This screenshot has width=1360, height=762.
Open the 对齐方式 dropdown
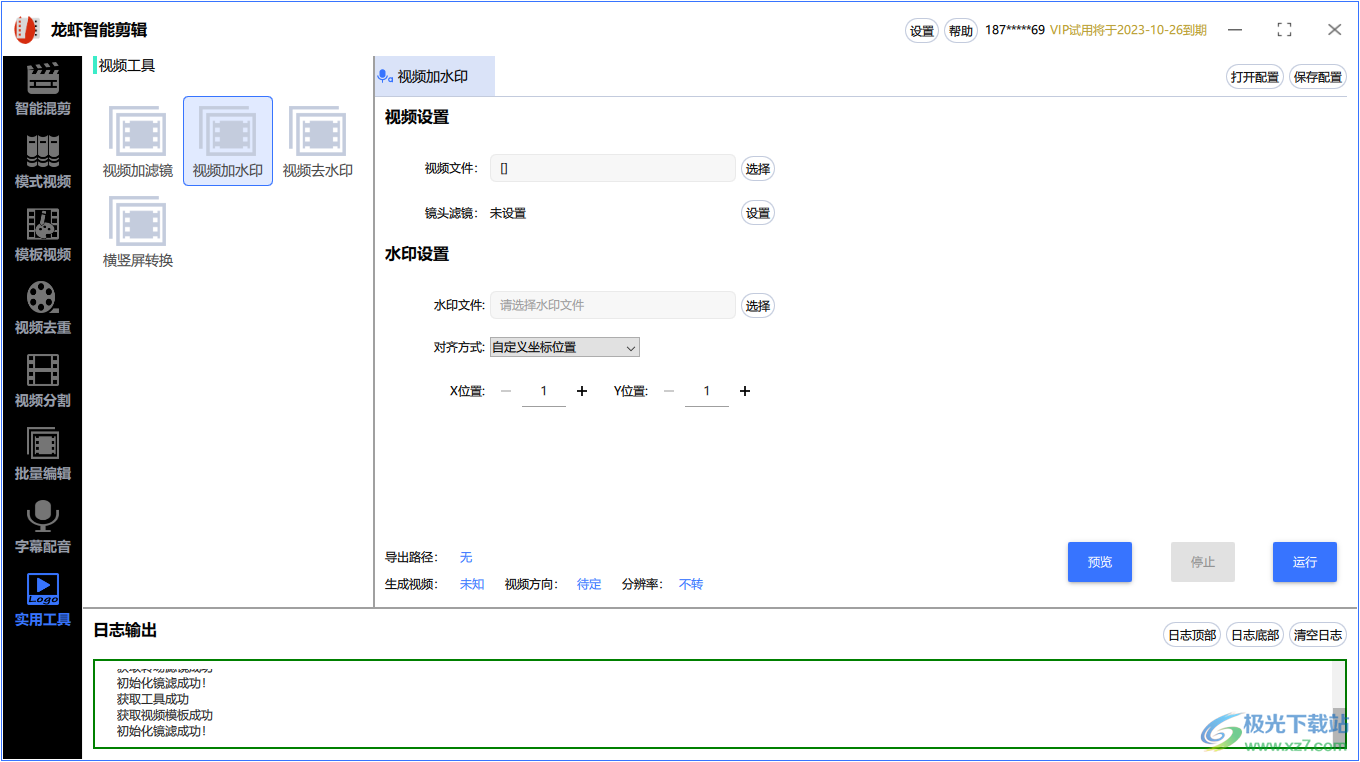[x=564, y=347]
